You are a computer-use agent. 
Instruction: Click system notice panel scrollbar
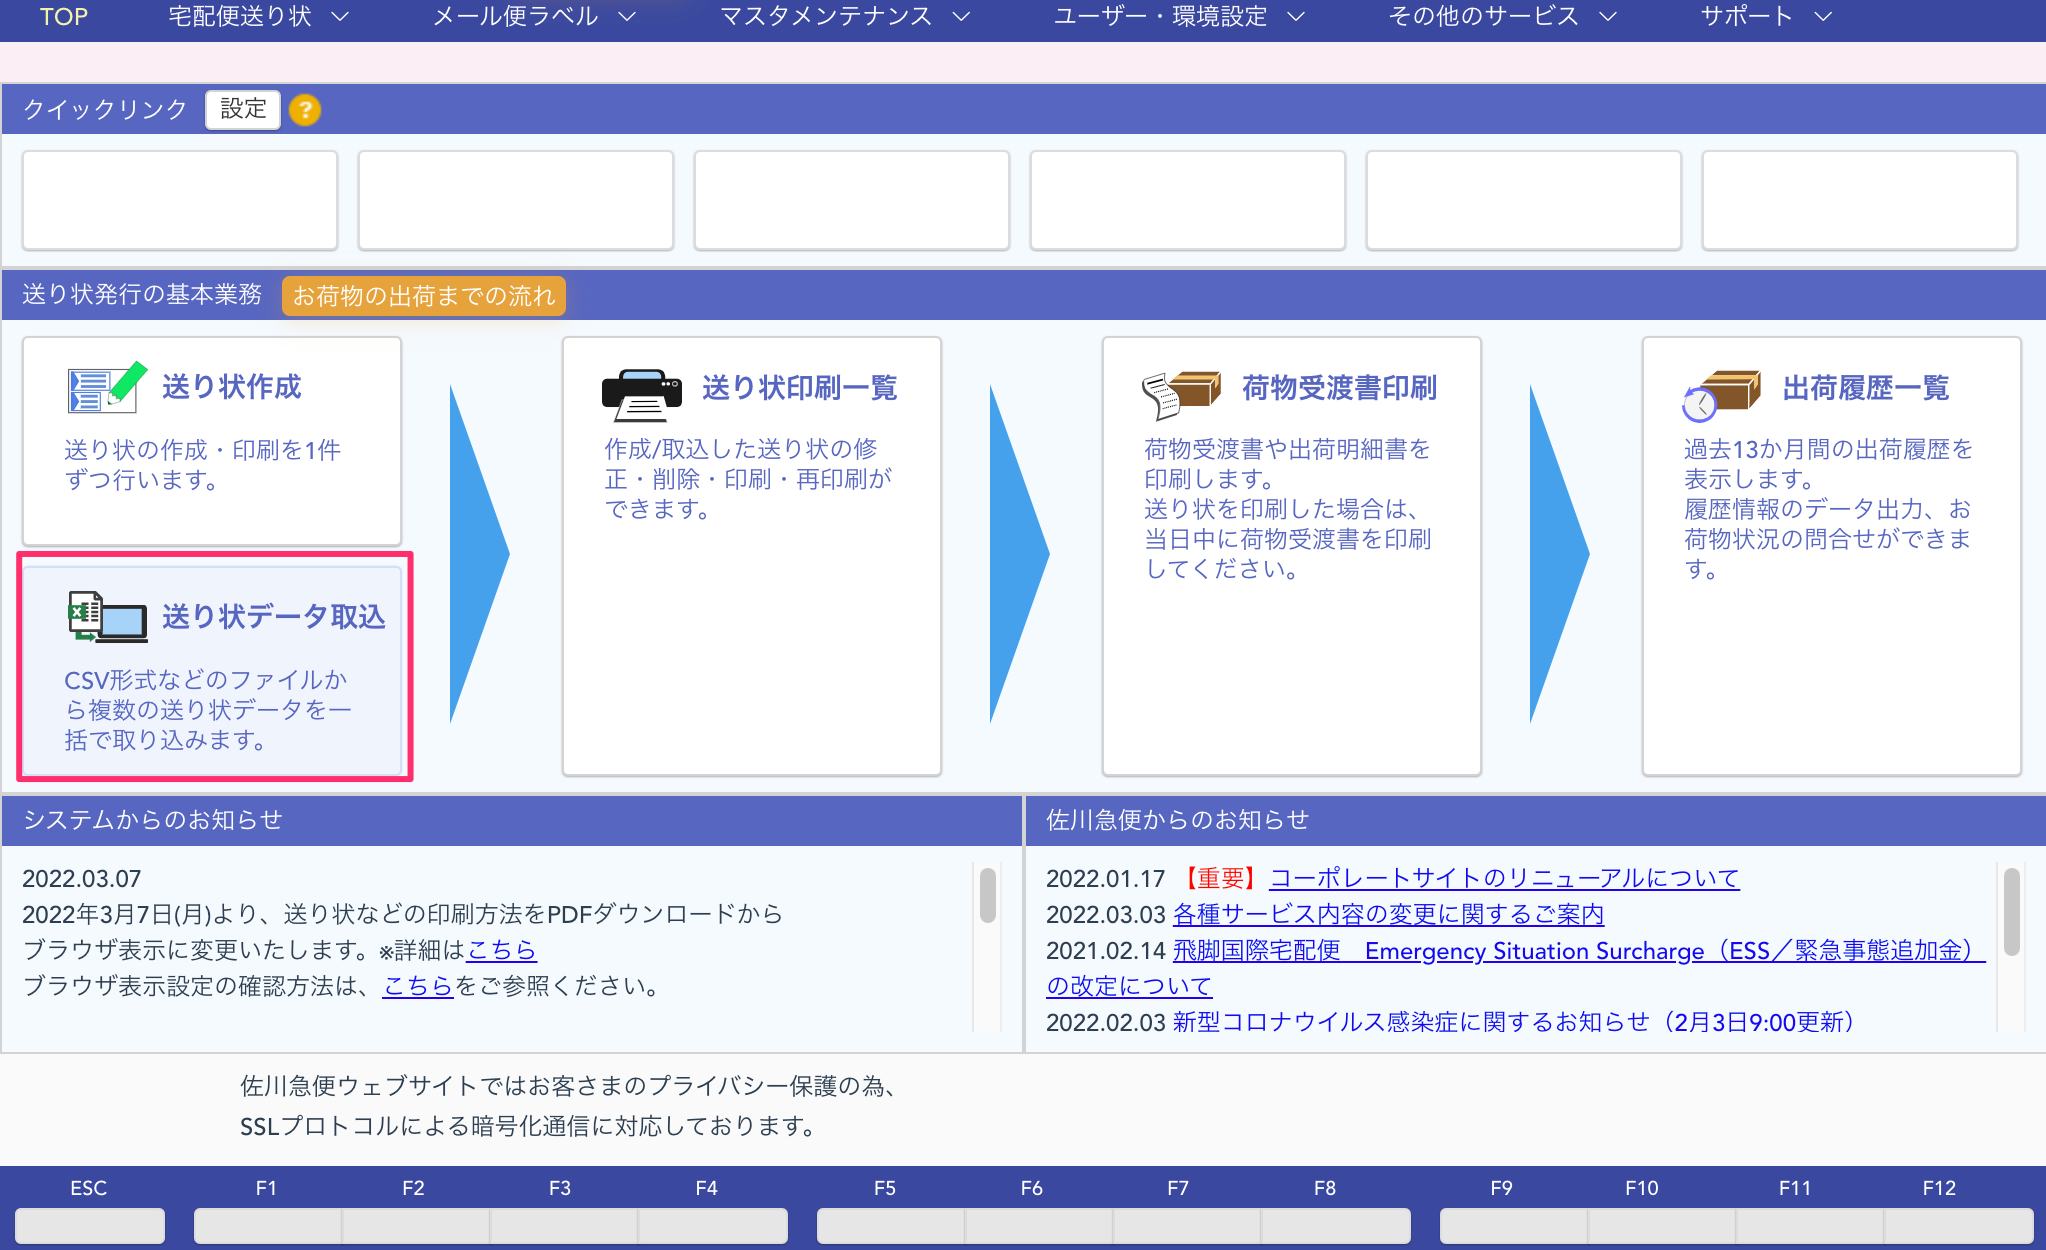coord(987,895)
